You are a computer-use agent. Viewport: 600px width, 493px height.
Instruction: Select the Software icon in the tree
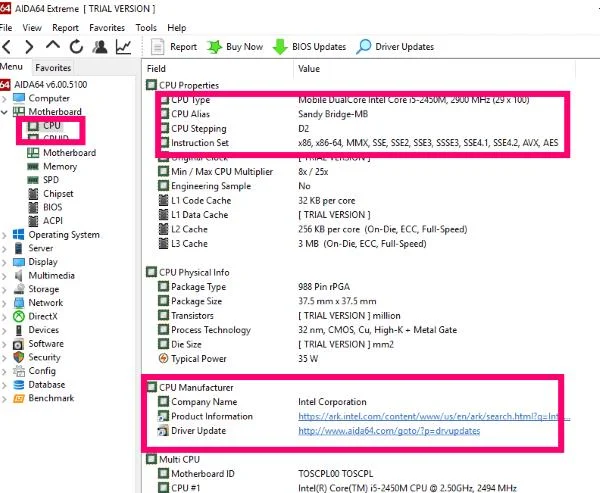point(18,344)
